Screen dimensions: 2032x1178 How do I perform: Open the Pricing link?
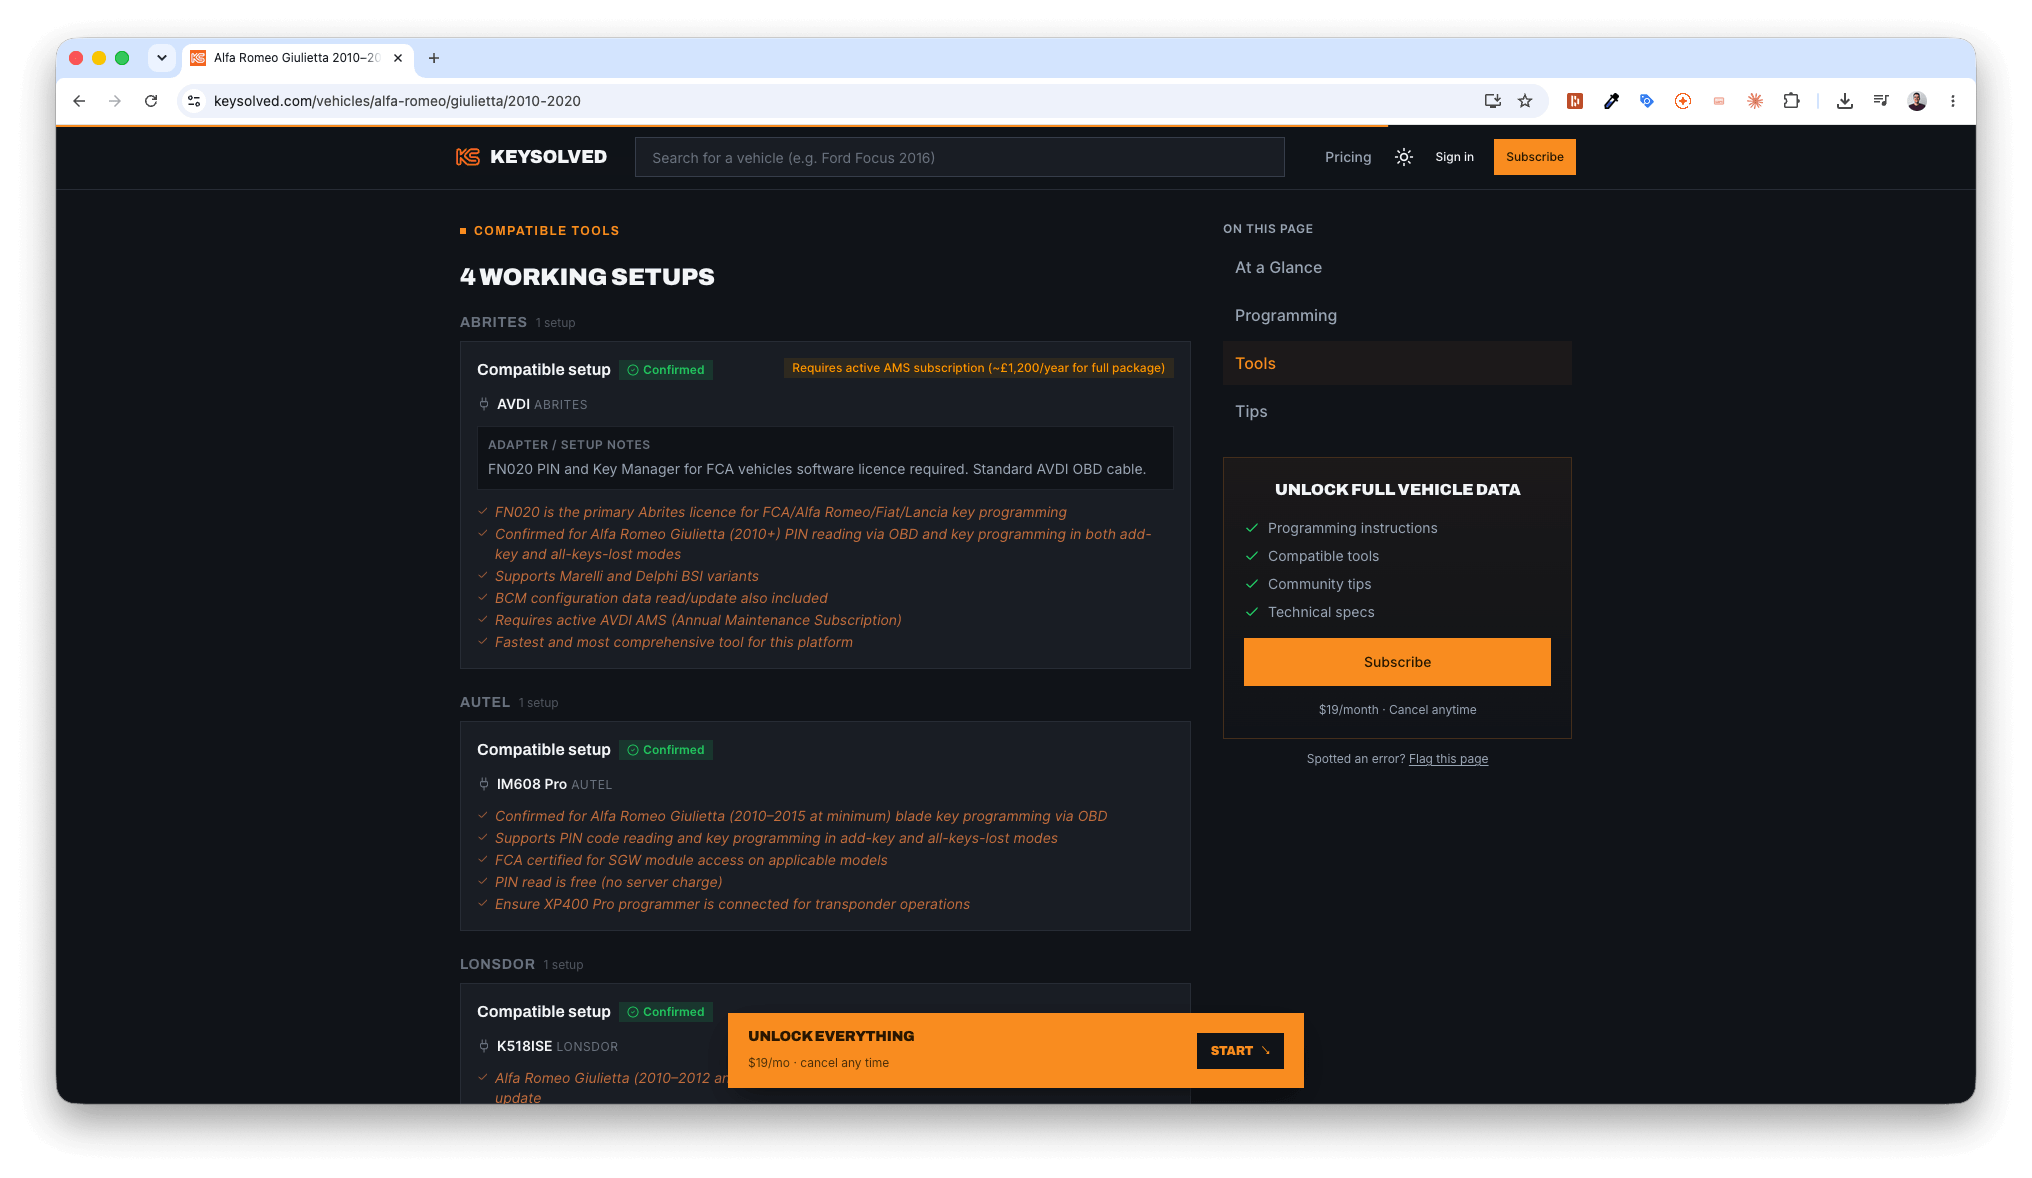(x=1348, y=157)
